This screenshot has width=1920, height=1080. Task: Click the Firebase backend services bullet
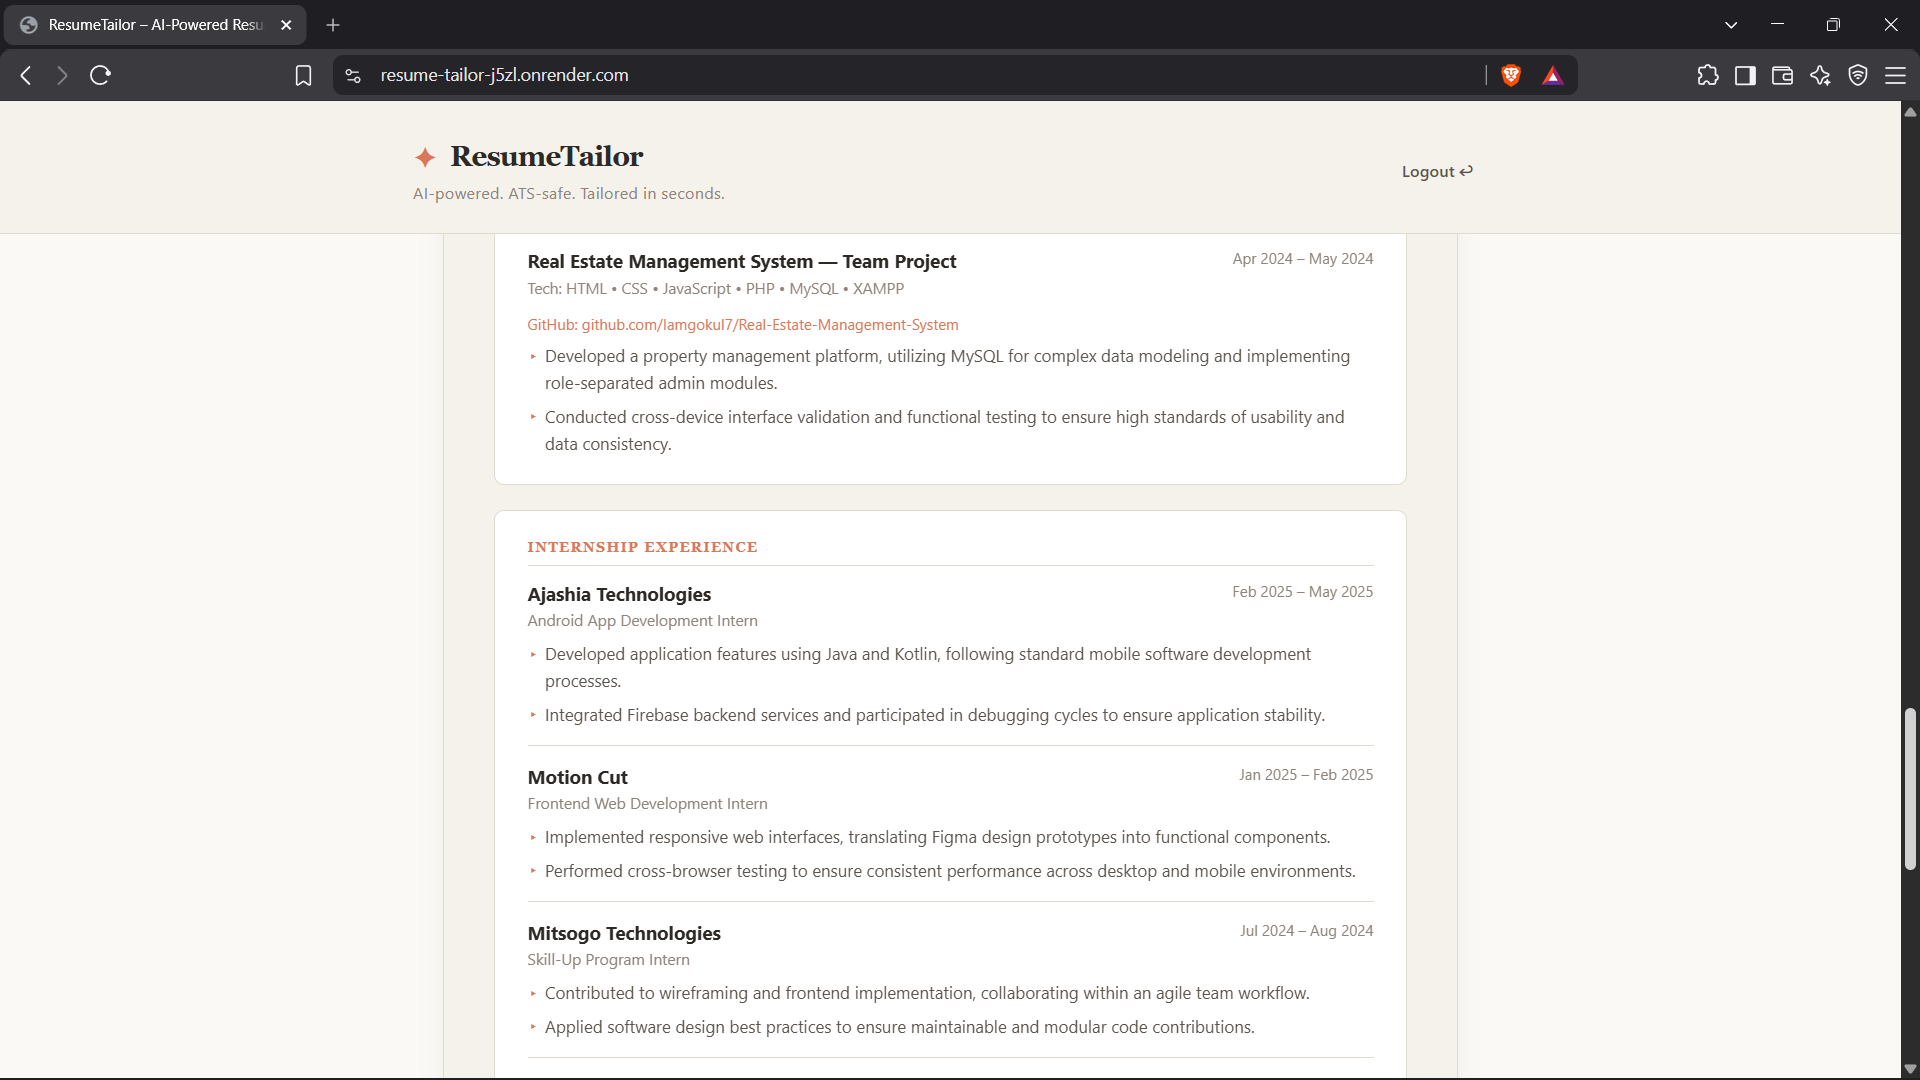click(934, 716)
